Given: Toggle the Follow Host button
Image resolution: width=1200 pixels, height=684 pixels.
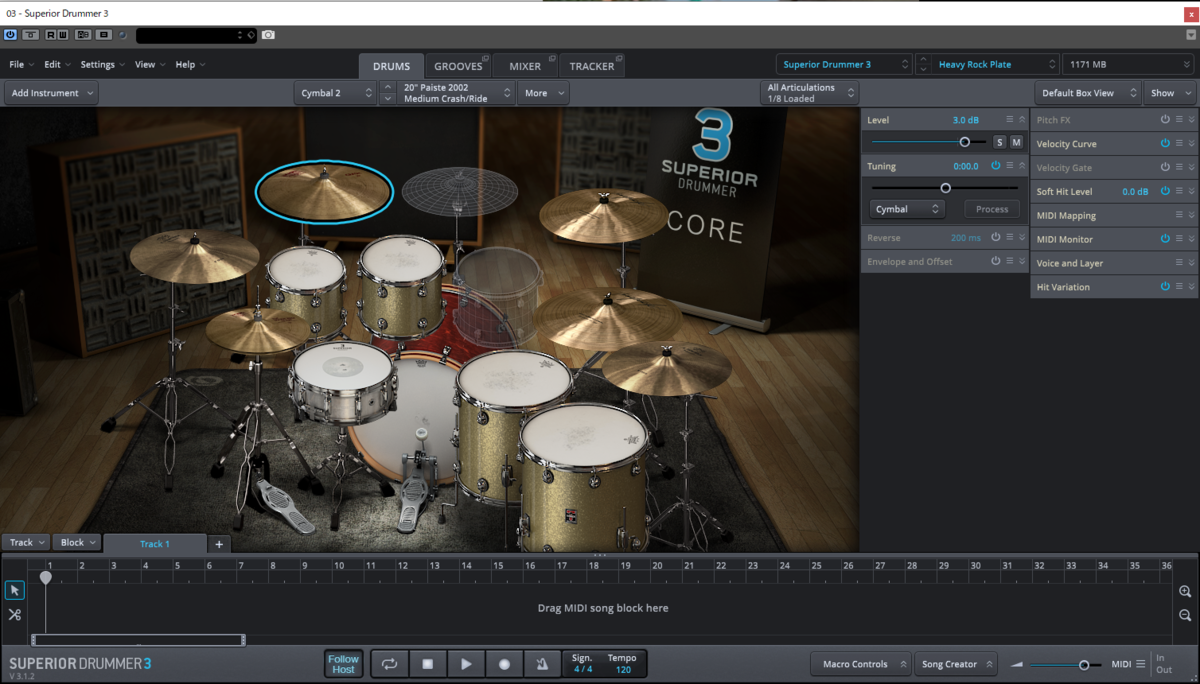Looking at the screenshot, I should (343, 664).
